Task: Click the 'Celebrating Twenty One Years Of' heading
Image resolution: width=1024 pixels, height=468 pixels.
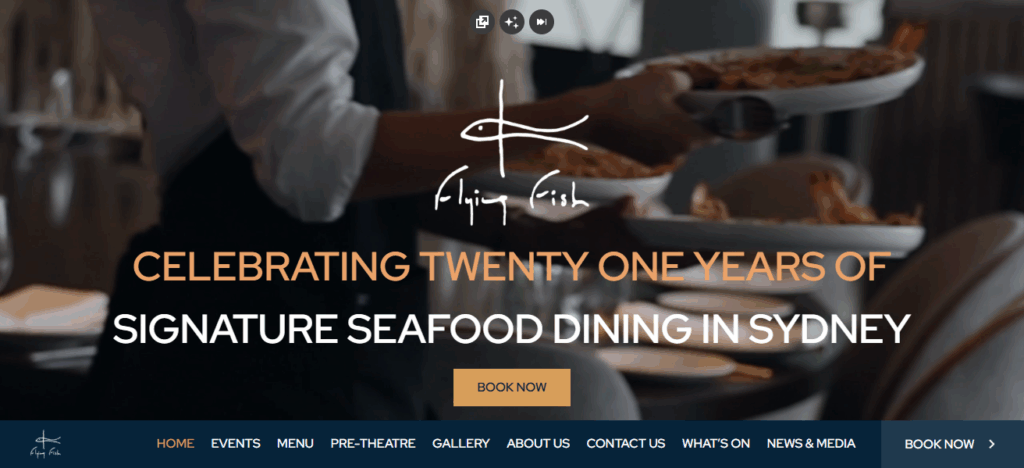Action: pos(511,266)
